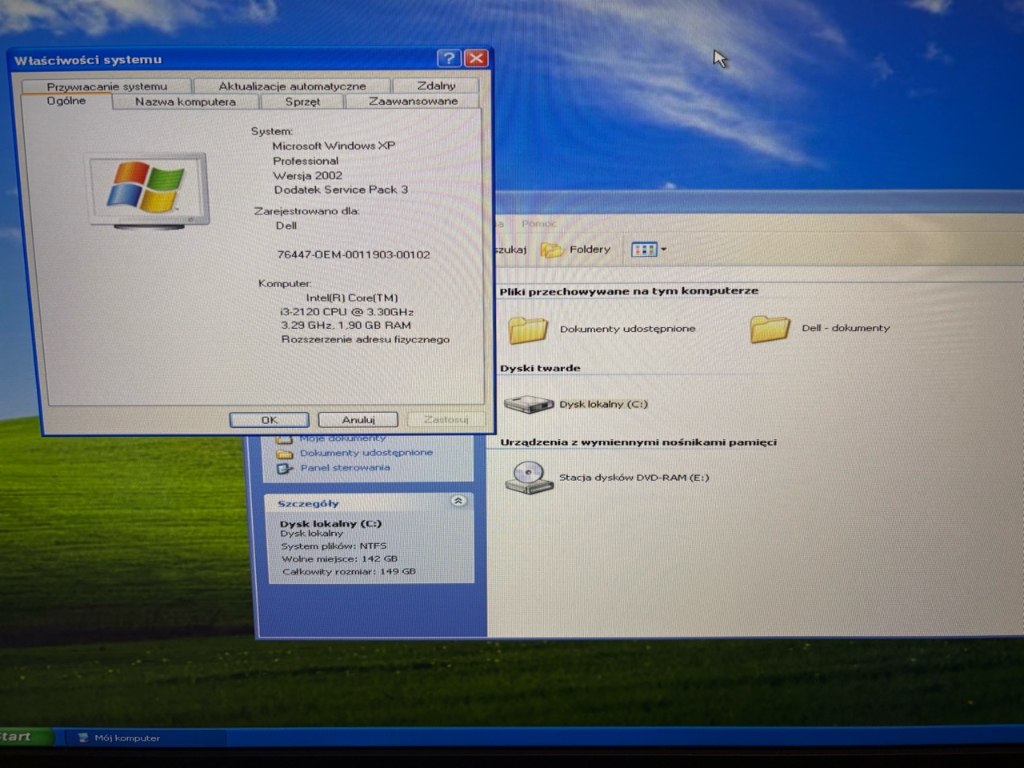Click the 'i3-2120 CPU @ 3.30GHz' text
This screenshot has height=768, width=1024.
(x=347, y=312)
